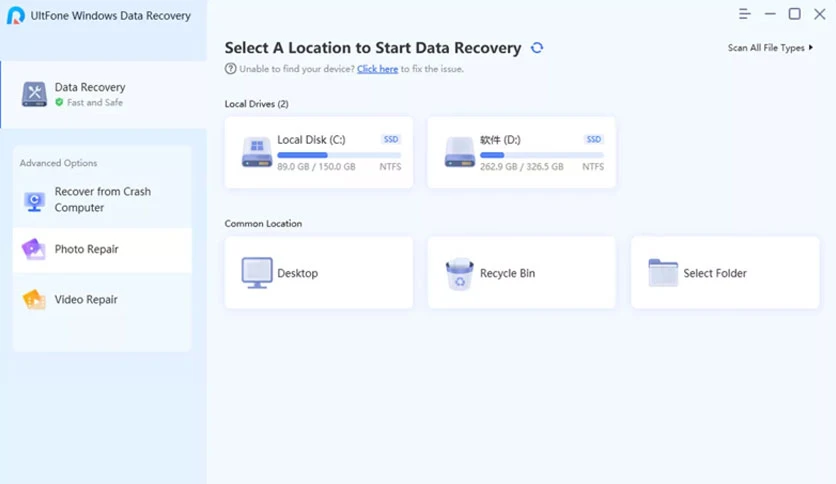
Task: Click the 'UltFone Windows Data Recovery' title text
Action: [x=110, y=16]
